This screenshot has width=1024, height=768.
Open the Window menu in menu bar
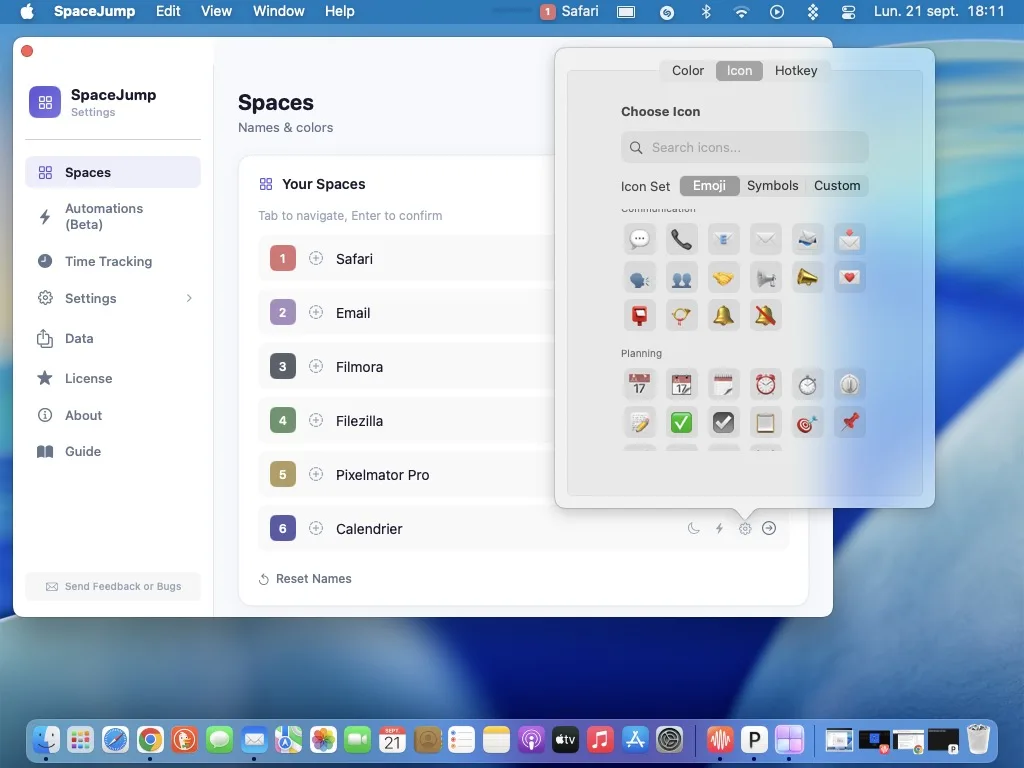click(278, 11)
